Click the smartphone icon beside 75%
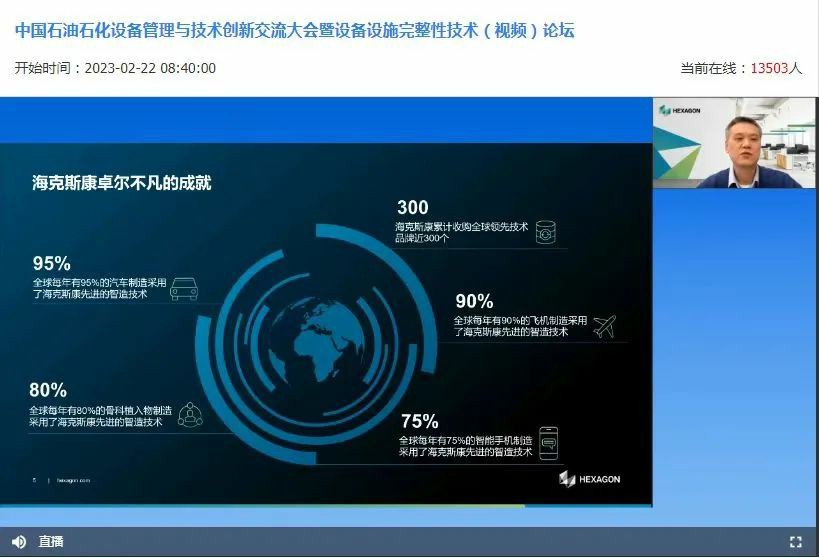Screen dimensions: 819x558 [x=547, y=442]
